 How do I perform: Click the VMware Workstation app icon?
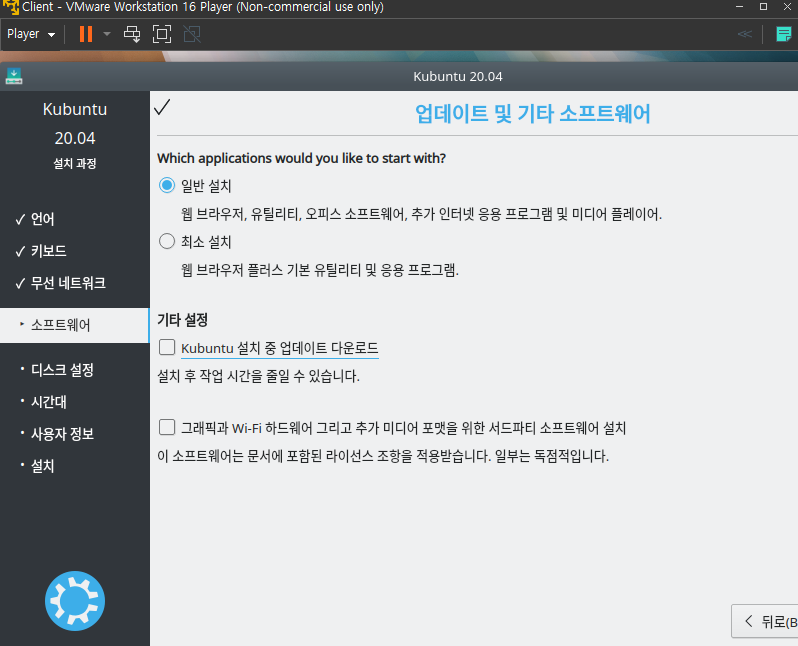tap(10, 7)
